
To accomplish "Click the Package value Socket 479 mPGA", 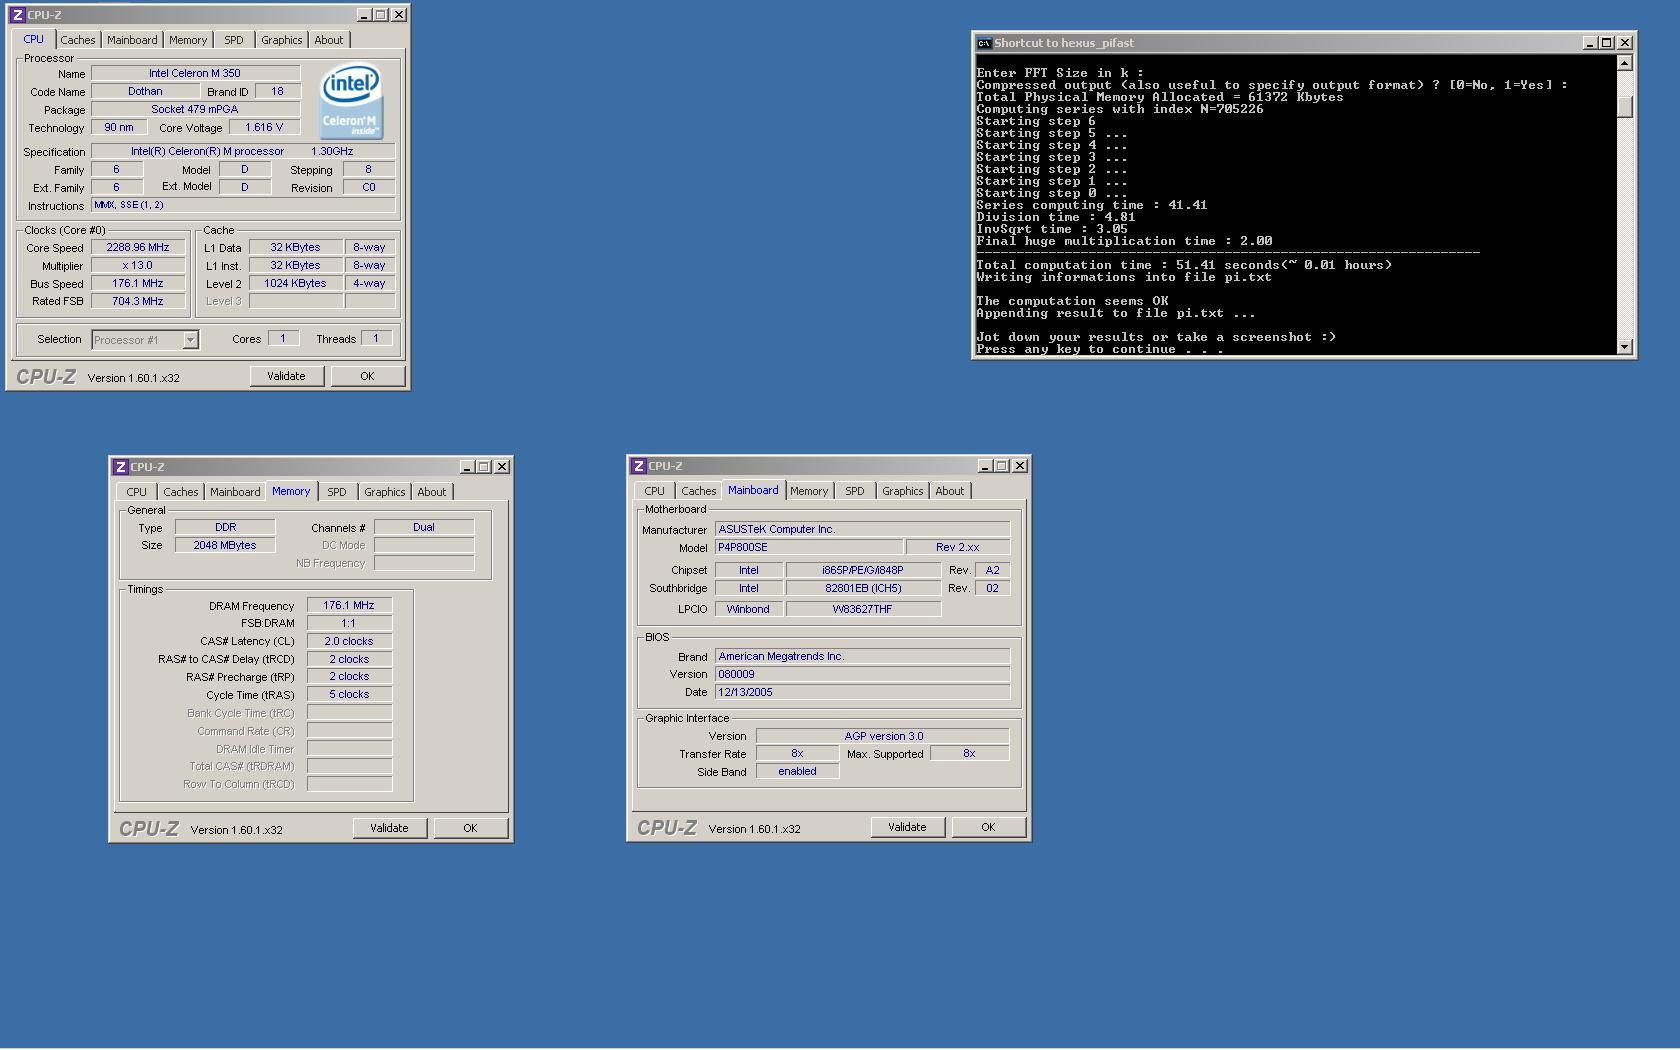I will (195, 109).
